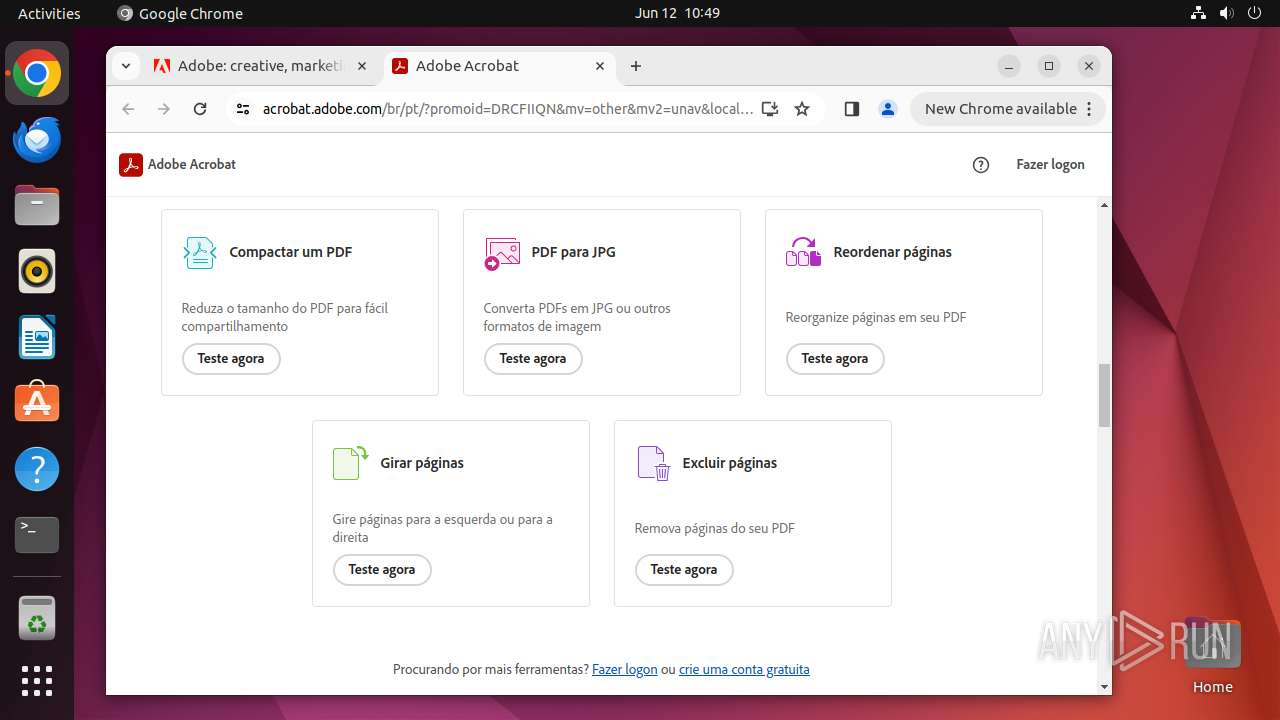The height and width of the screenshot is (720, 1280).
Task: Click the scrollbar up arrow
Action: 1104,205
